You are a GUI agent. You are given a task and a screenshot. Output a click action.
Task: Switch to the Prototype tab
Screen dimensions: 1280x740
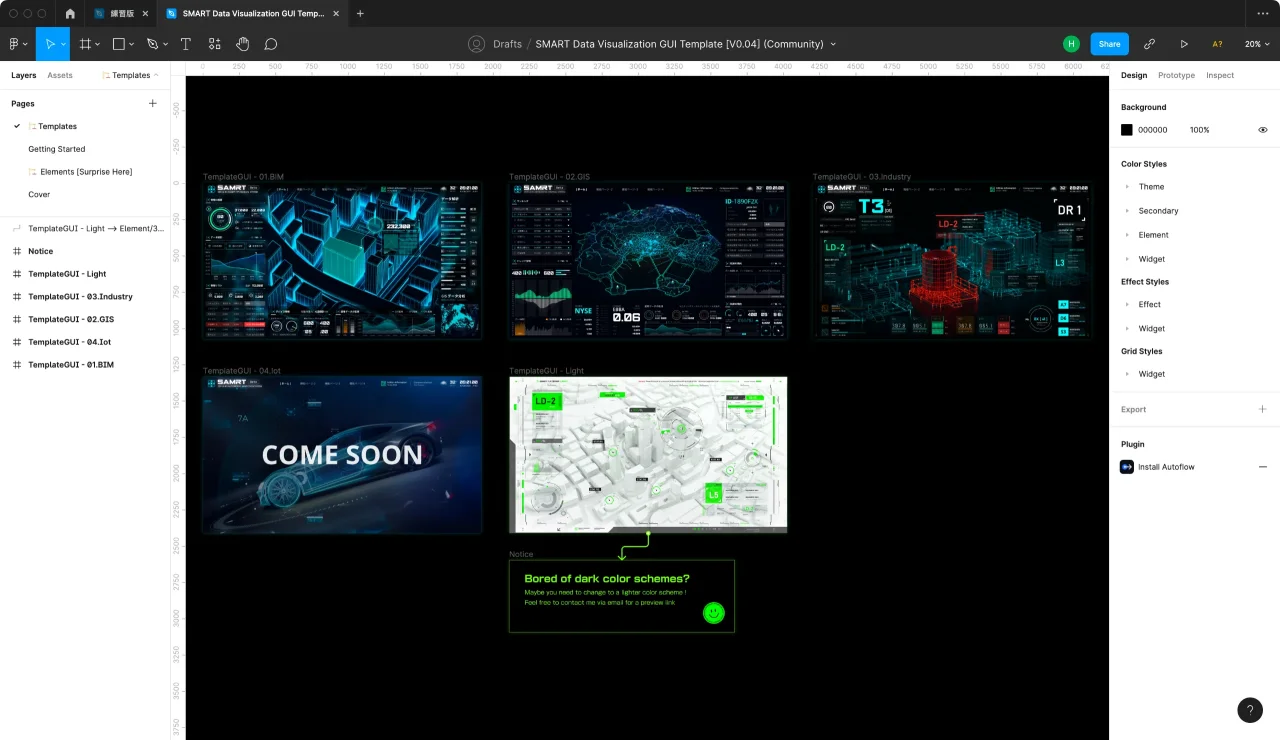click(1176, 75)
